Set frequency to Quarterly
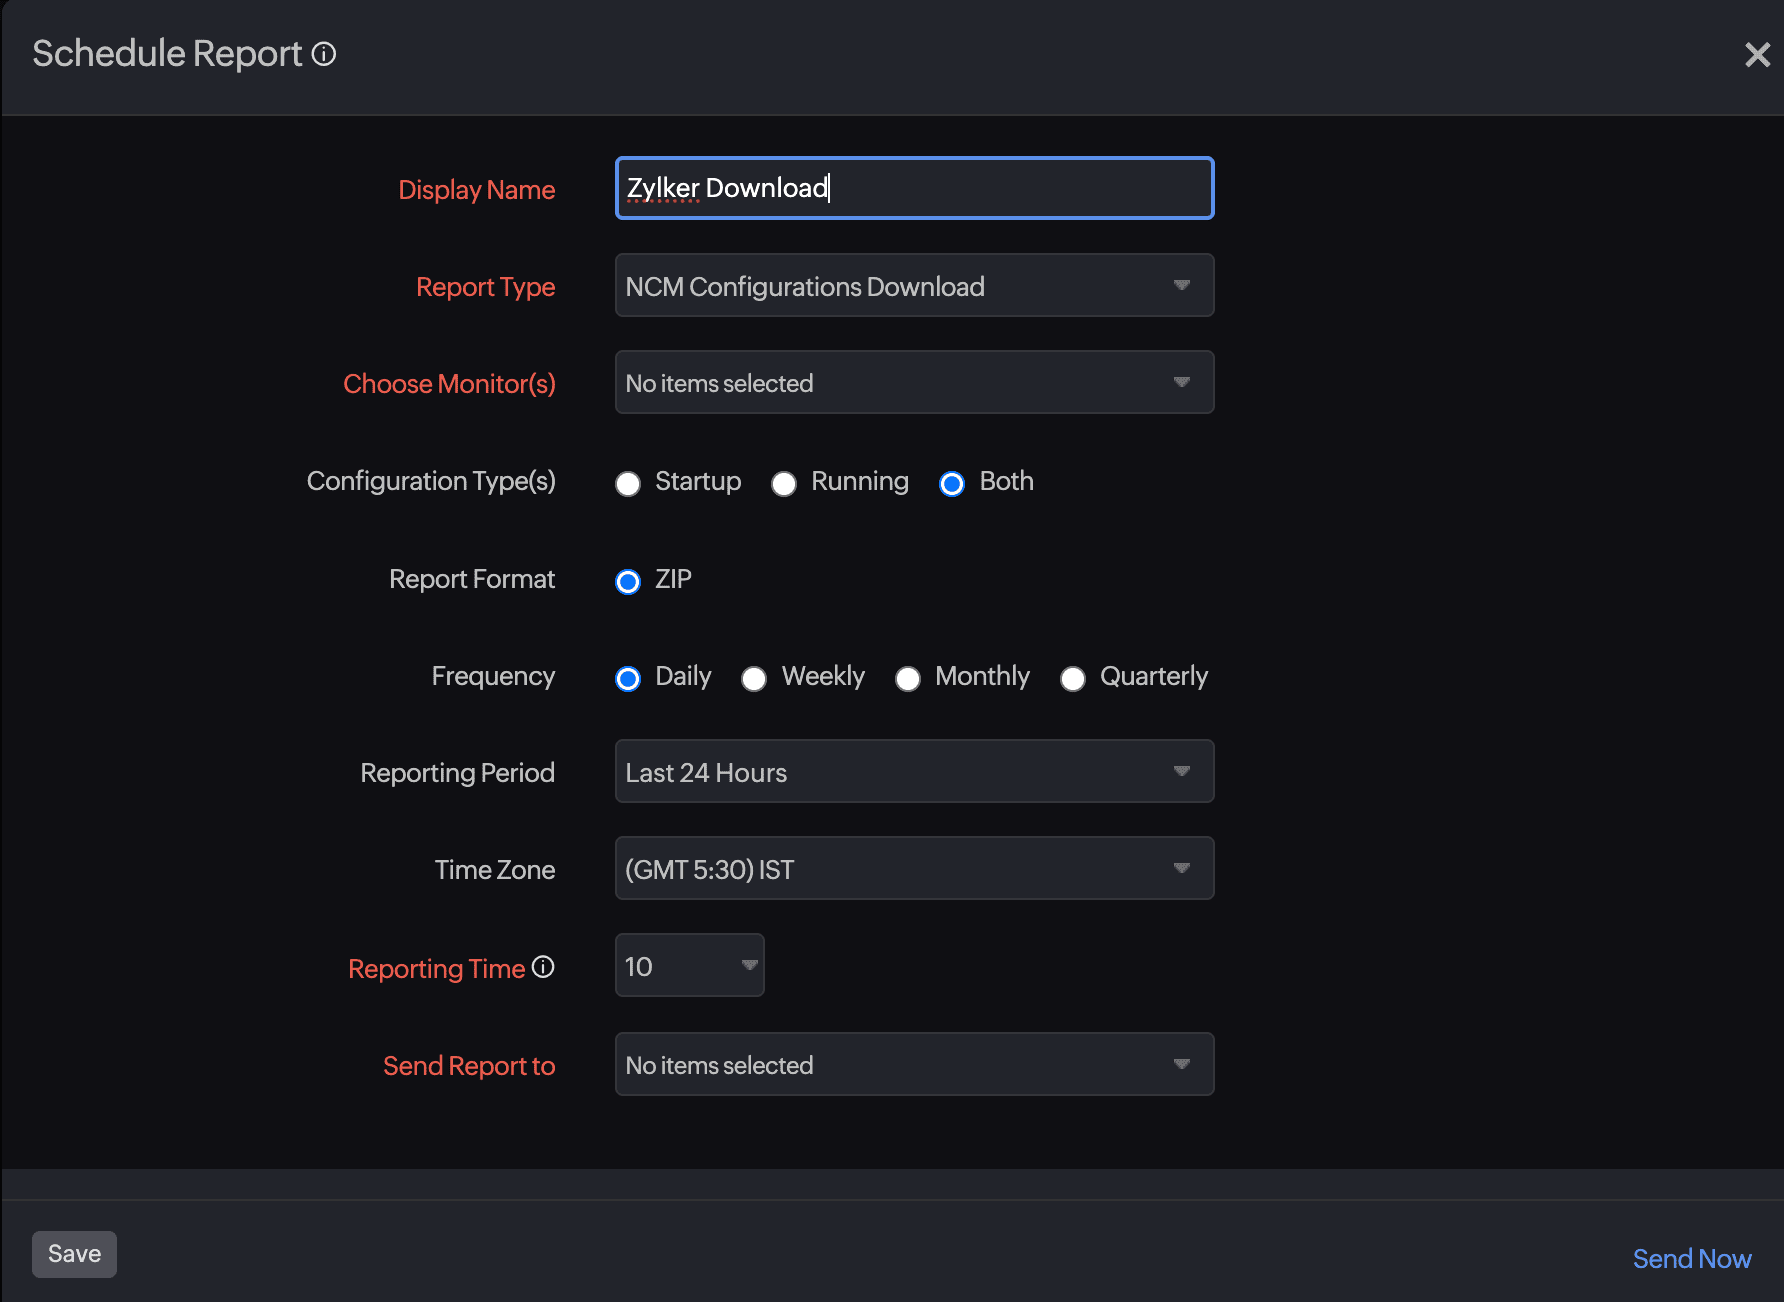The image size is (1784, 1302). tap(1073, 679)
